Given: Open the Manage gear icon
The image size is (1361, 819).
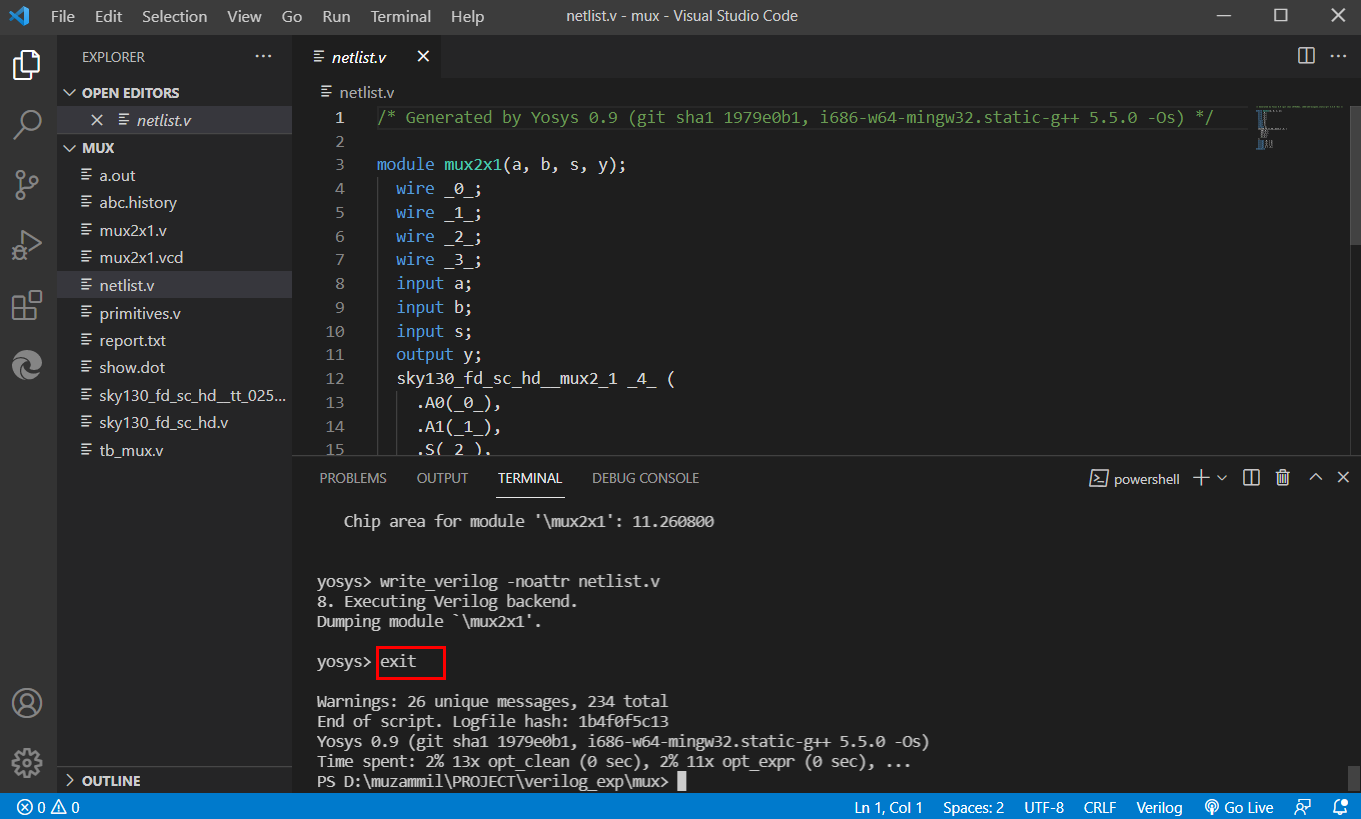Looking at the screenshot, I should click(27, 762).
